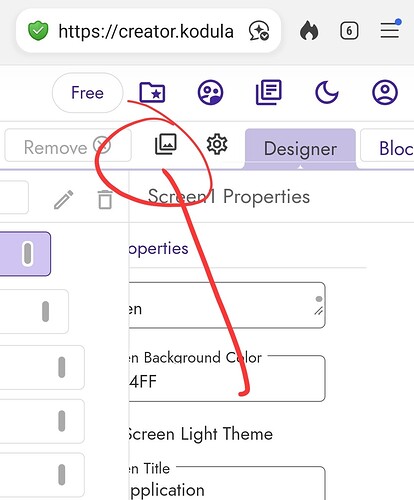Click the pencil rename icon
The image size is (414, 500).
pos(64,200)
